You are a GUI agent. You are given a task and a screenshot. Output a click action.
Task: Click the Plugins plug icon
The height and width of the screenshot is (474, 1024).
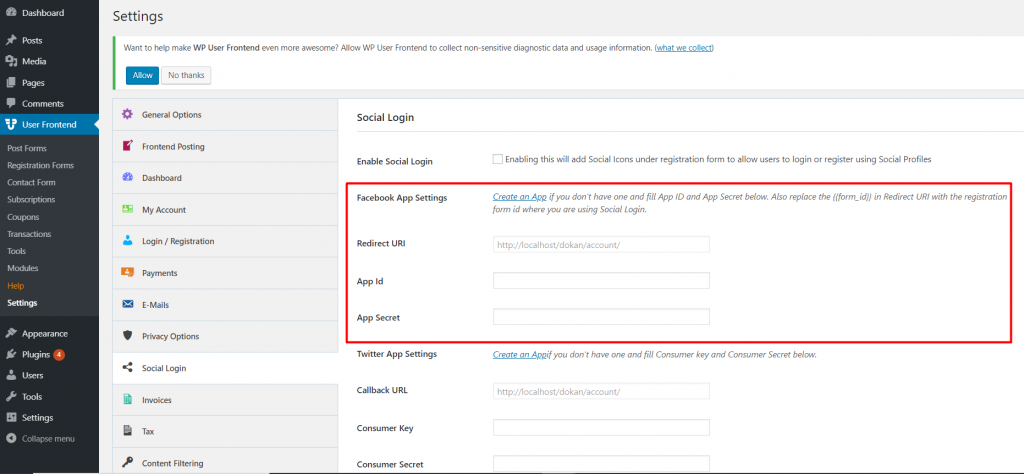10,355
